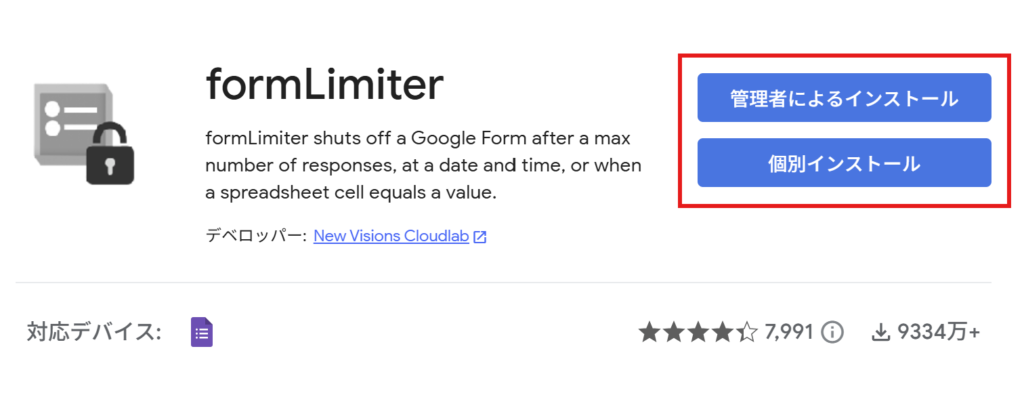Select the half-filled fifth rating star
This screenshot has width=1024, height=393.
tap(746, 332)
